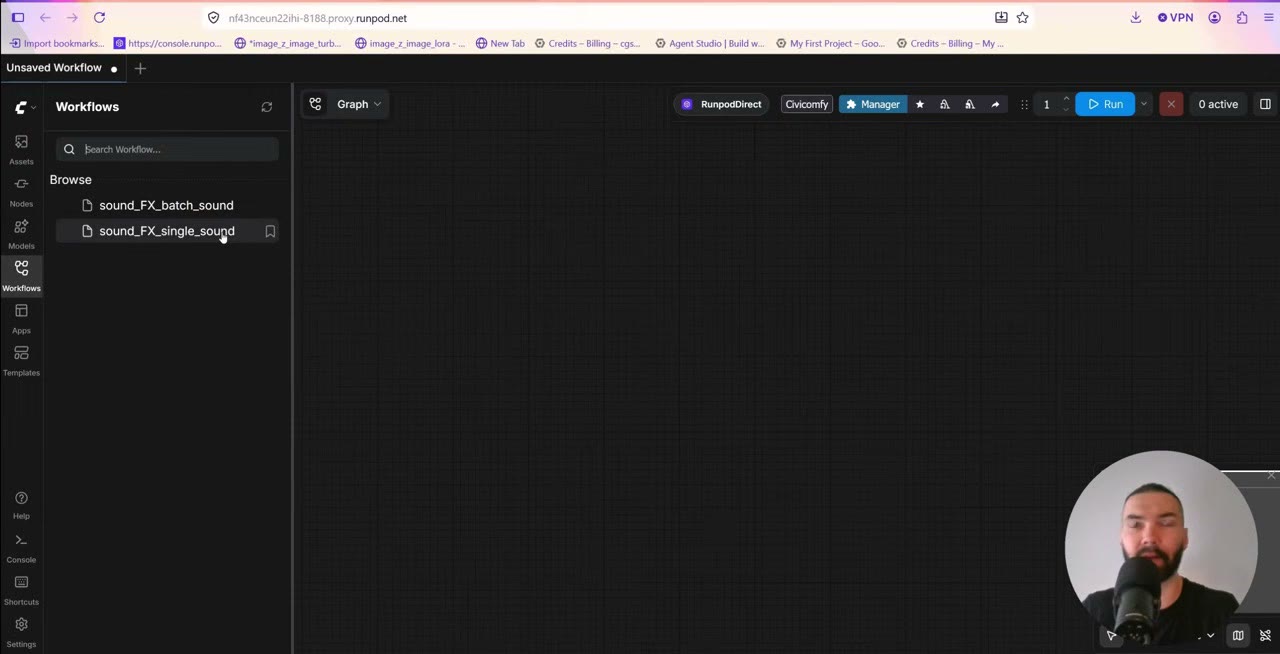Open the Templates sidebar panel
Viewport: 1280px width, 654px height.
(21, 360)
